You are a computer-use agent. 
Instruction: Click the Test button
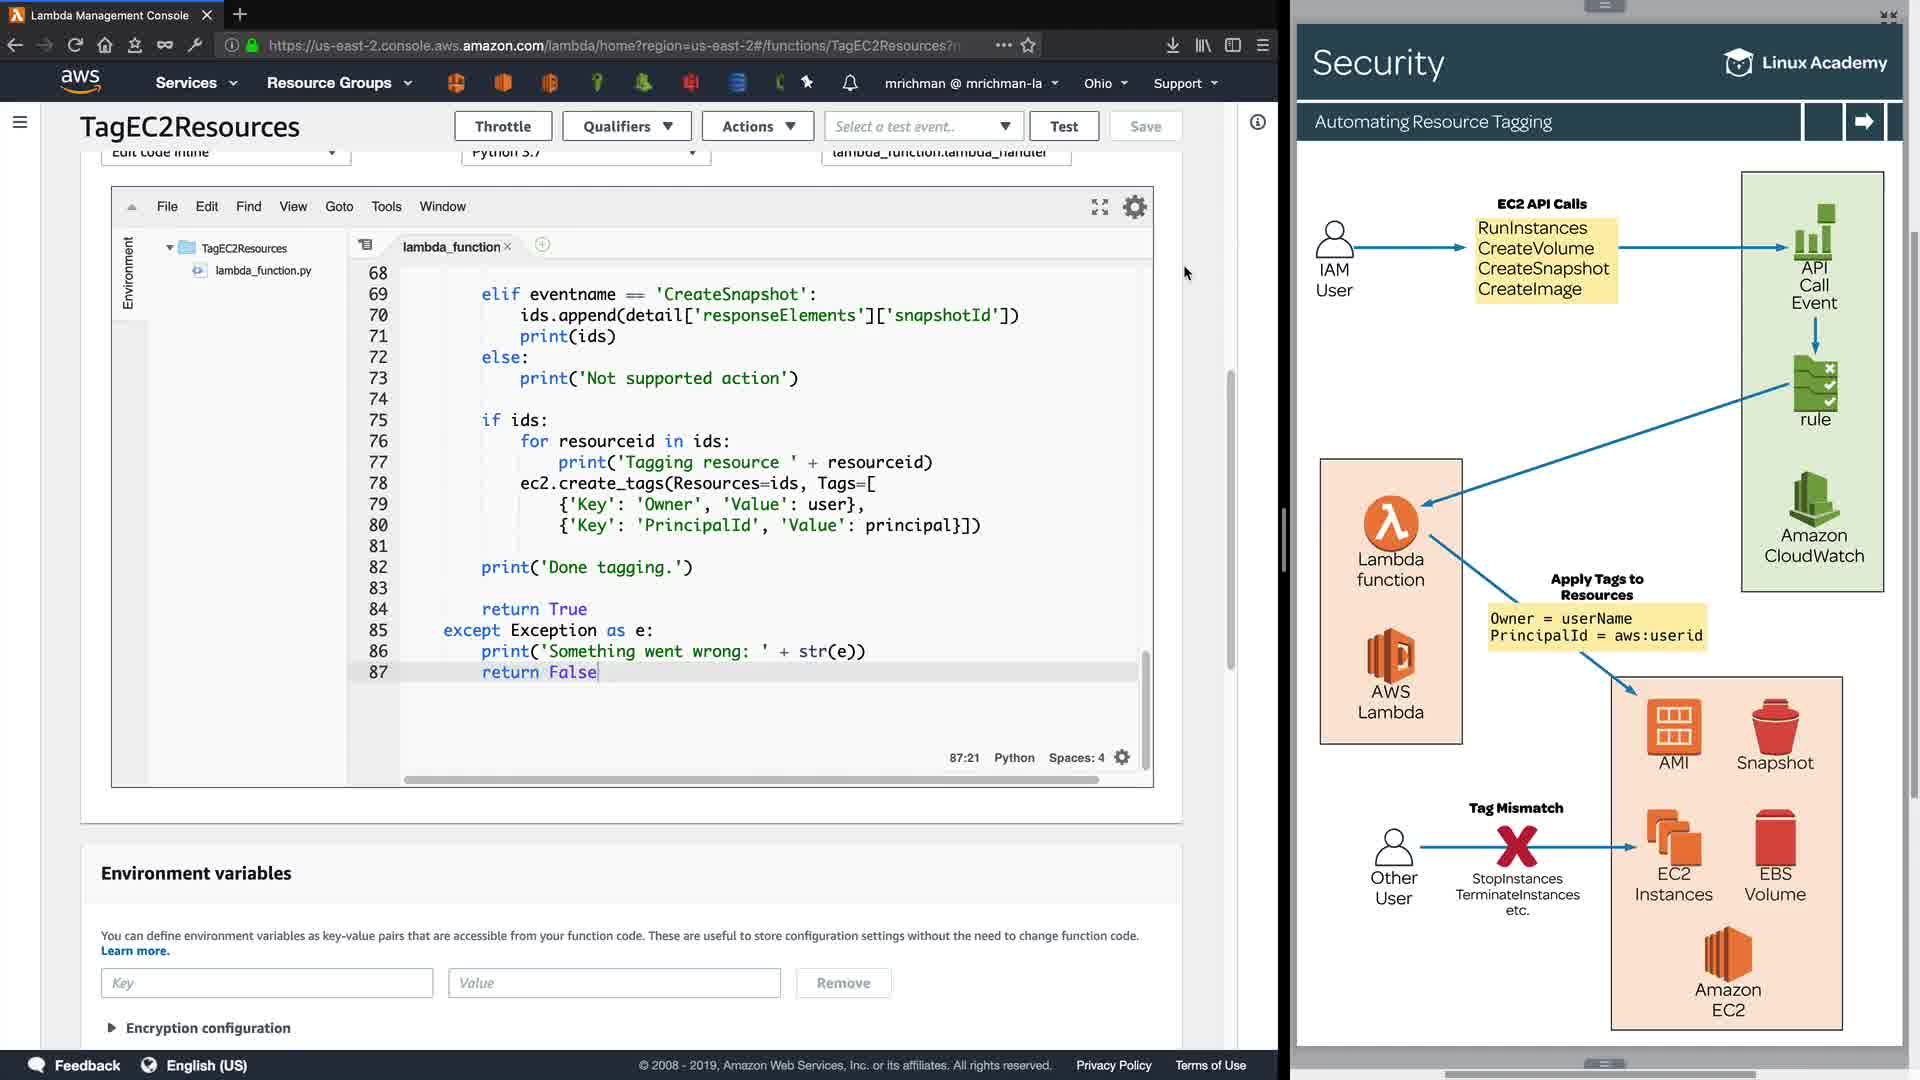[x=1064, y=126]
